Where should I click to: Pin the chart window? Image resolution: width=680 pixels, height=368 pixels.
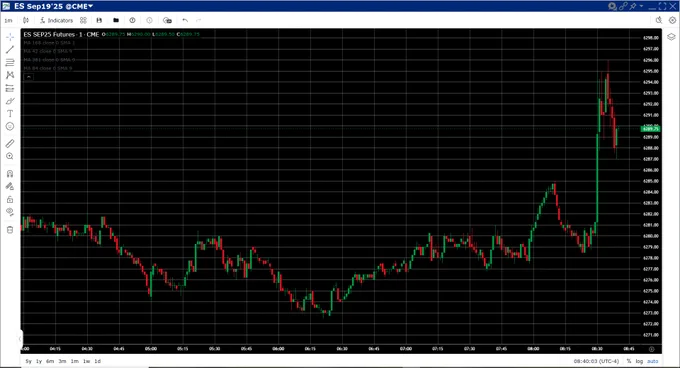coord(634,6)
